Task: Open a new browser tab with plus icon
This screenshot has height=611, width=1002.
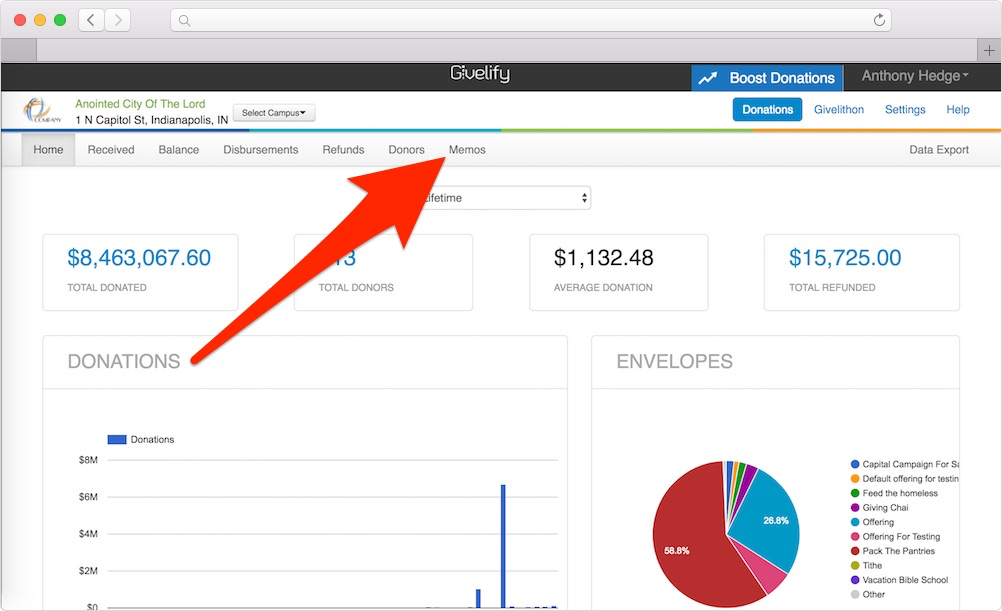Action: pyautogui.click(x=989, y=50)
